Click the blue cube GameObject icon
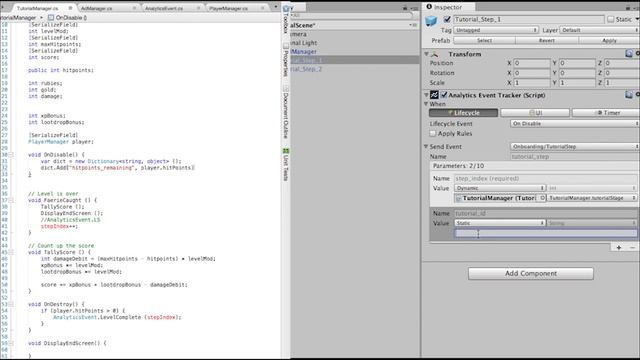This screenshot has width=640, height=360. [431, 21]
